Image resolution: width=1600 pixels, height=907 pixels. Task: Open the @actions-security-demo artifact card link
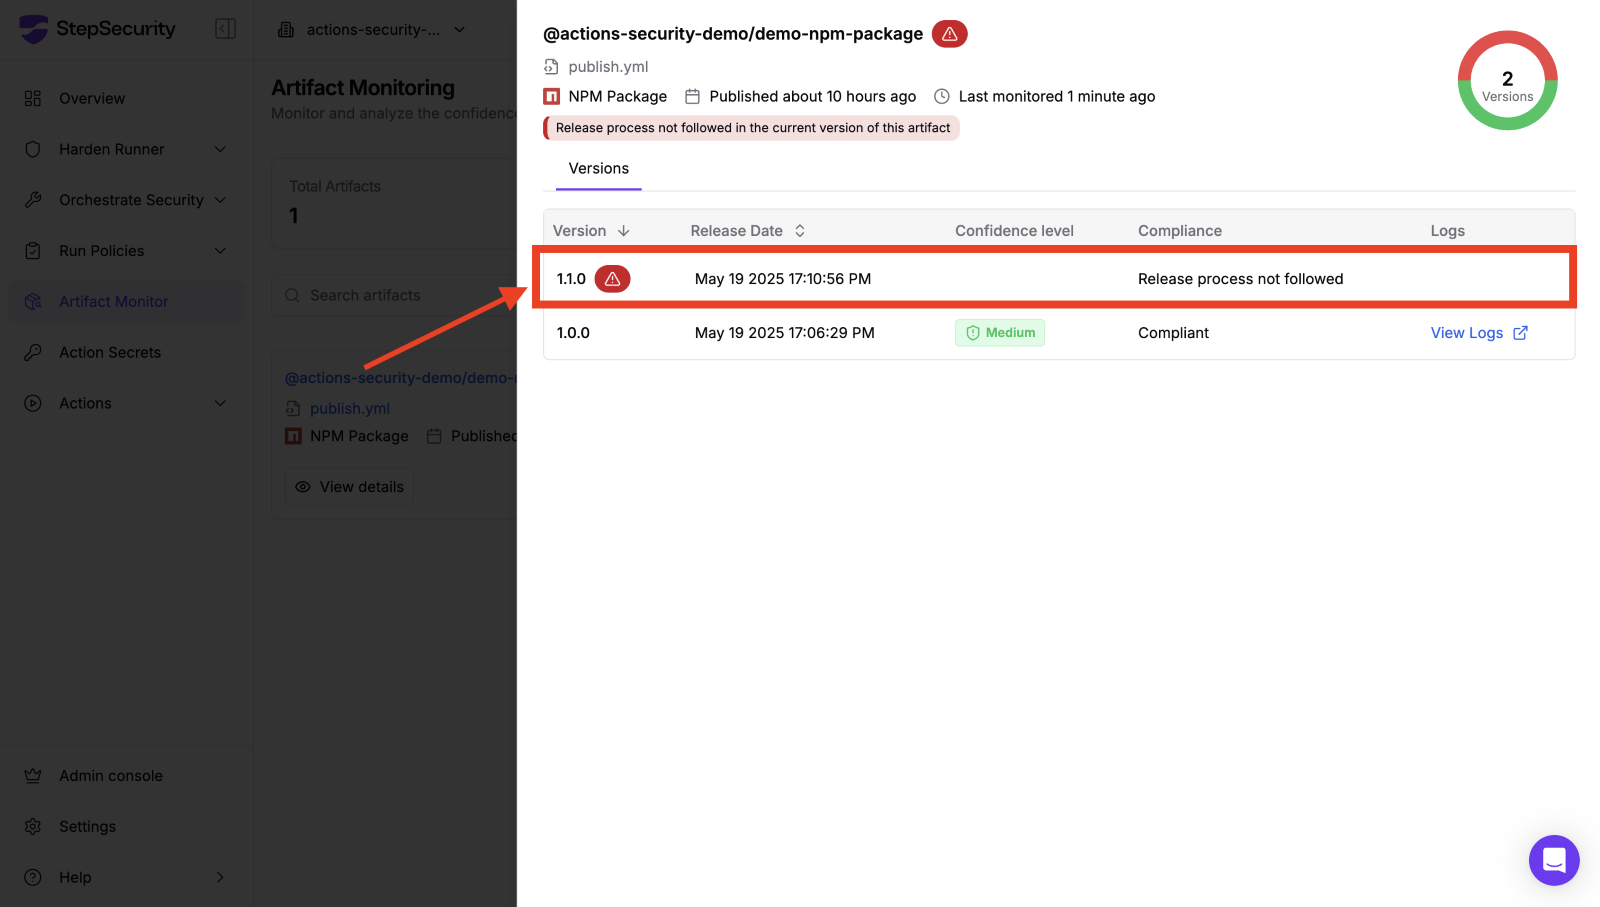click(x=400, y=378)
